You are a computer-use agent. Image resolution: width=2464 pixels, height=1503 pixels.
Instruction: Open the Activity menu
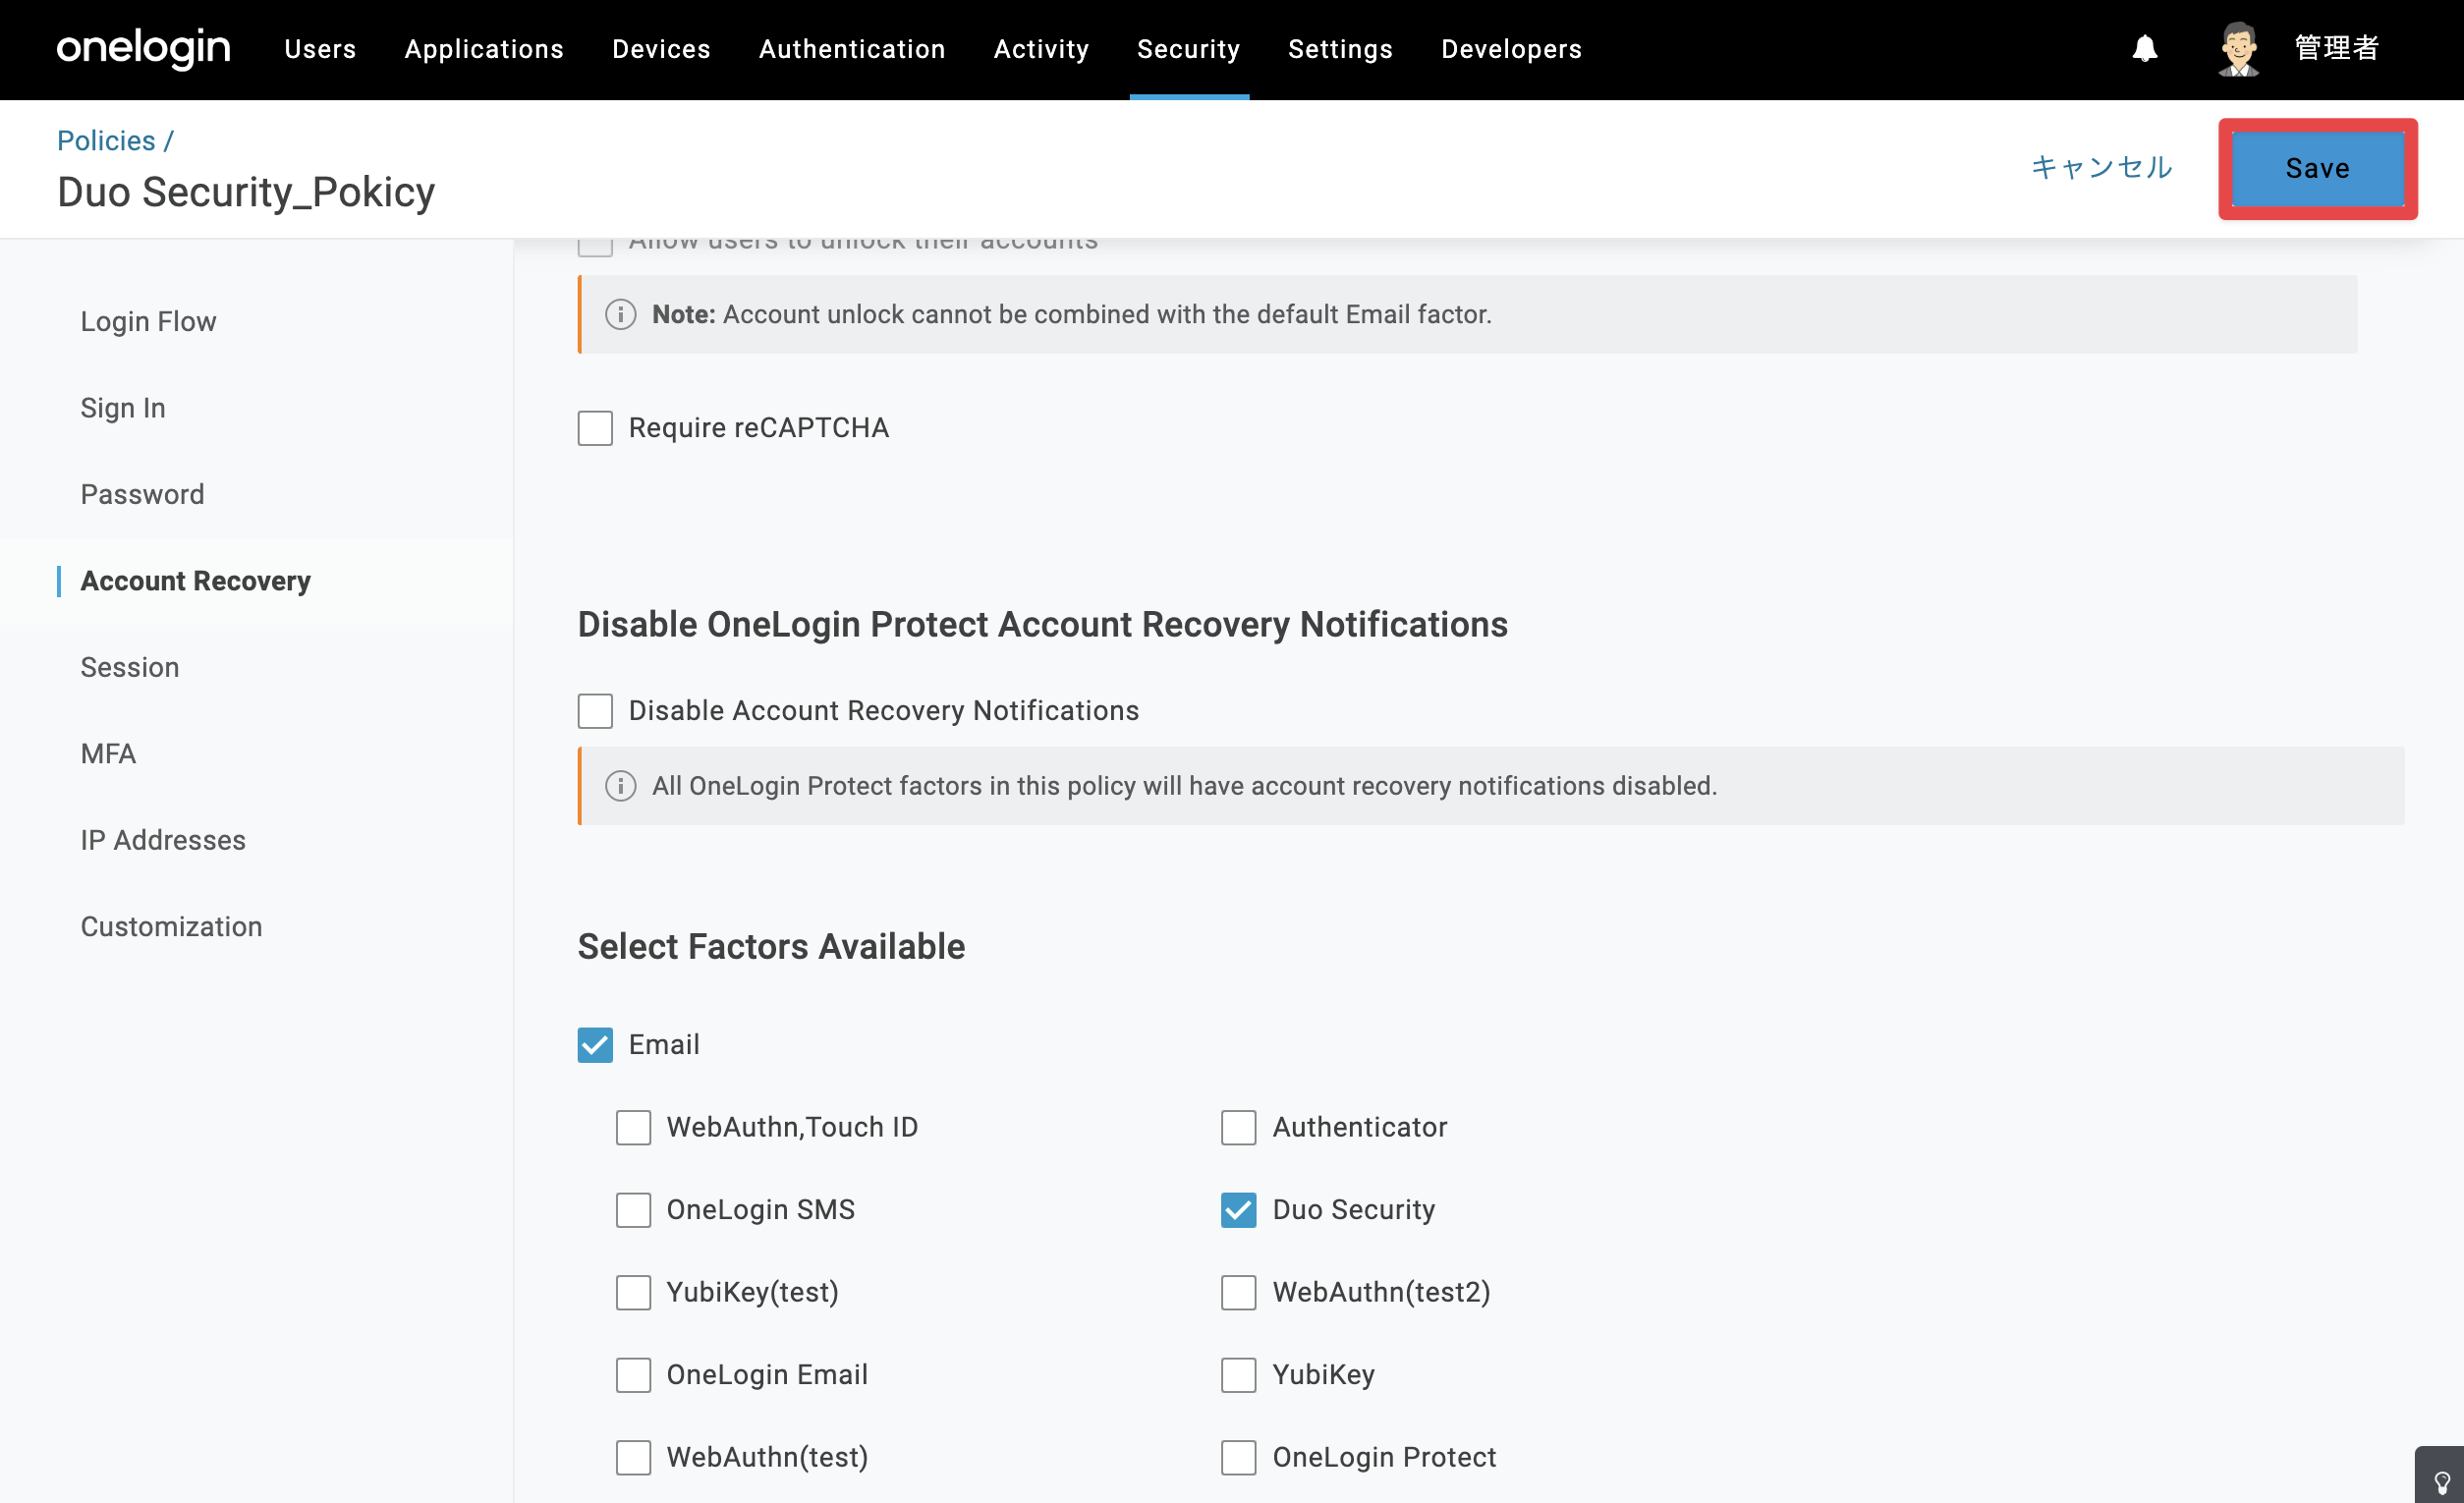[1041, 49]
